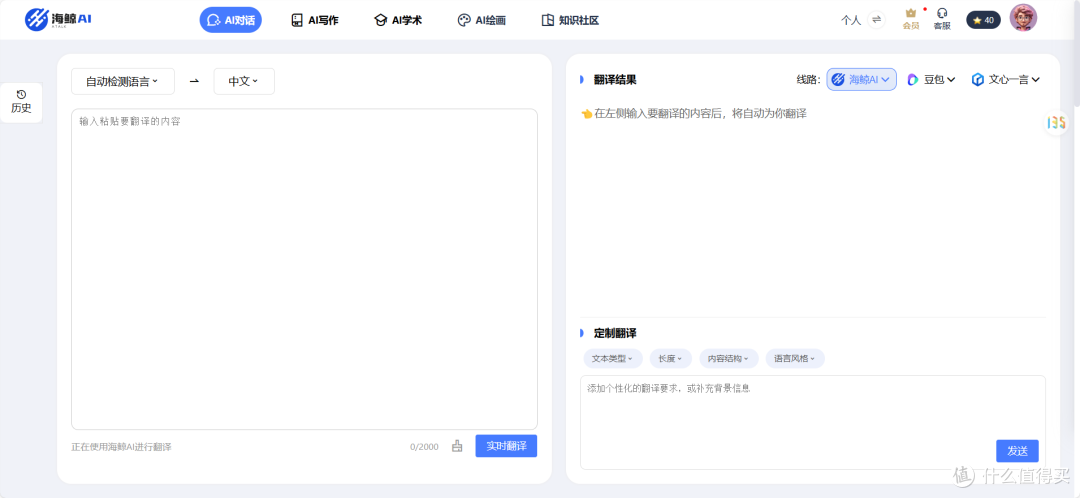The height and width of the screenshot is (498, 1080).
Task: Expand the 长度 option
Action: coord(670,359)
